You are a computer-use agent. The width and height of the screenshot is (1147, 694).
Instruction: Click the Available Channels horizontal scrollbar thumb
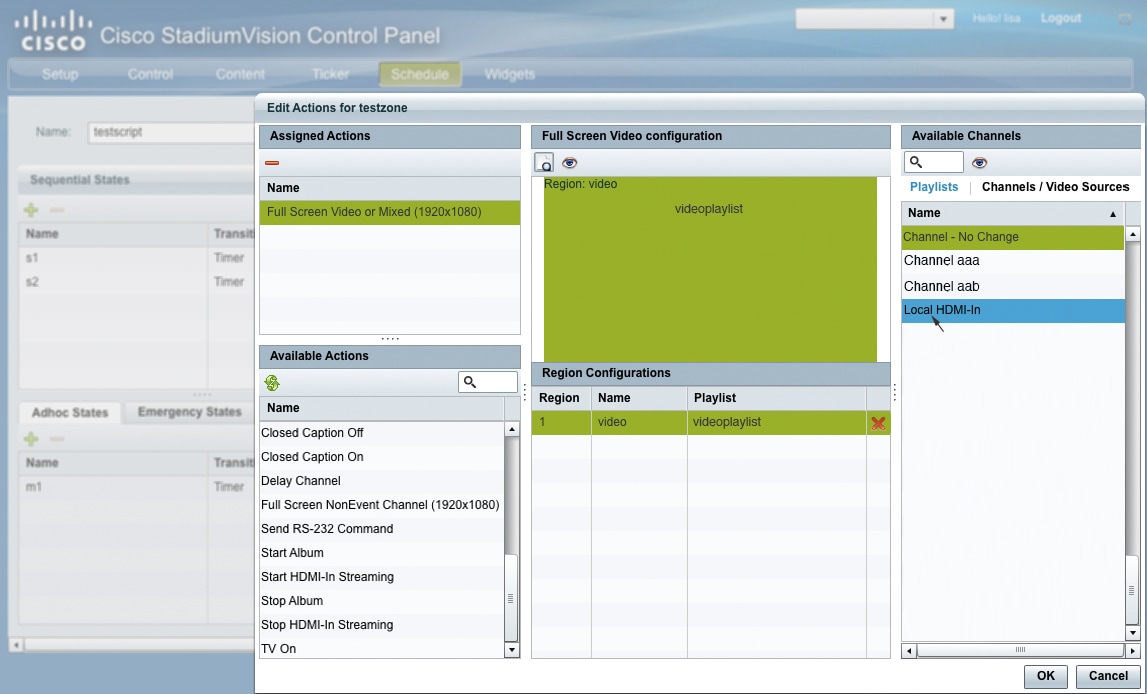click(x=1020, y=650)
